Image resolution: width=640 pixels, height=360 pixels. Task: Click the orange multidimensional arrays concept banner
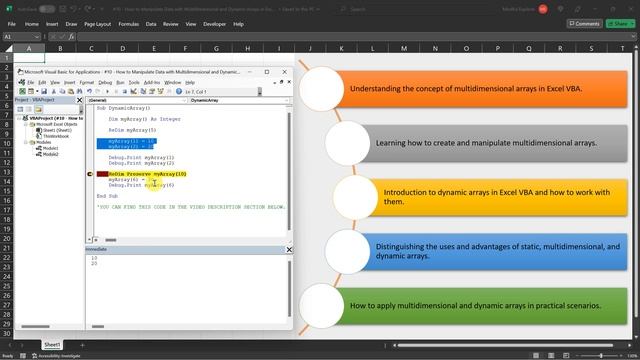click(482, 89)
